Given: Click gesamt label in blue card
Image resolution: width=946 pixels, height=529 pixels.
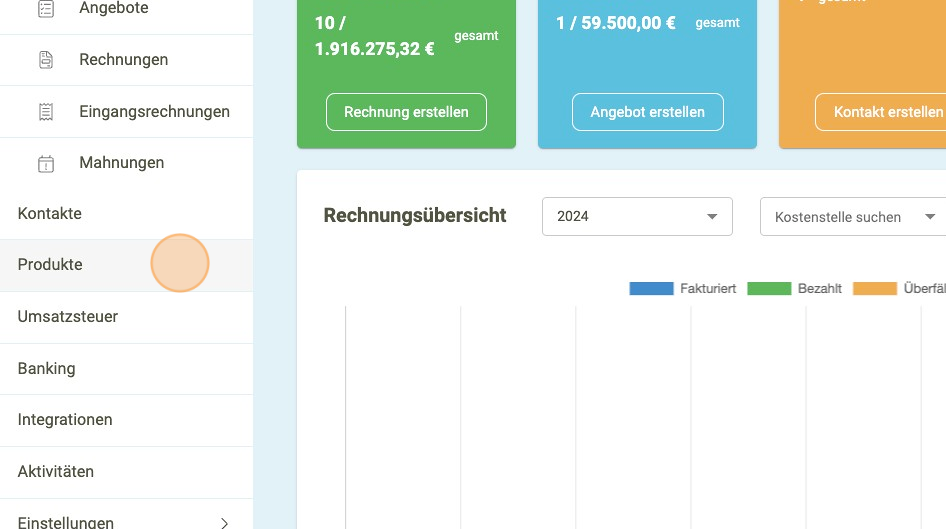Looking at the screenshot, I should [x=717, y=23].
